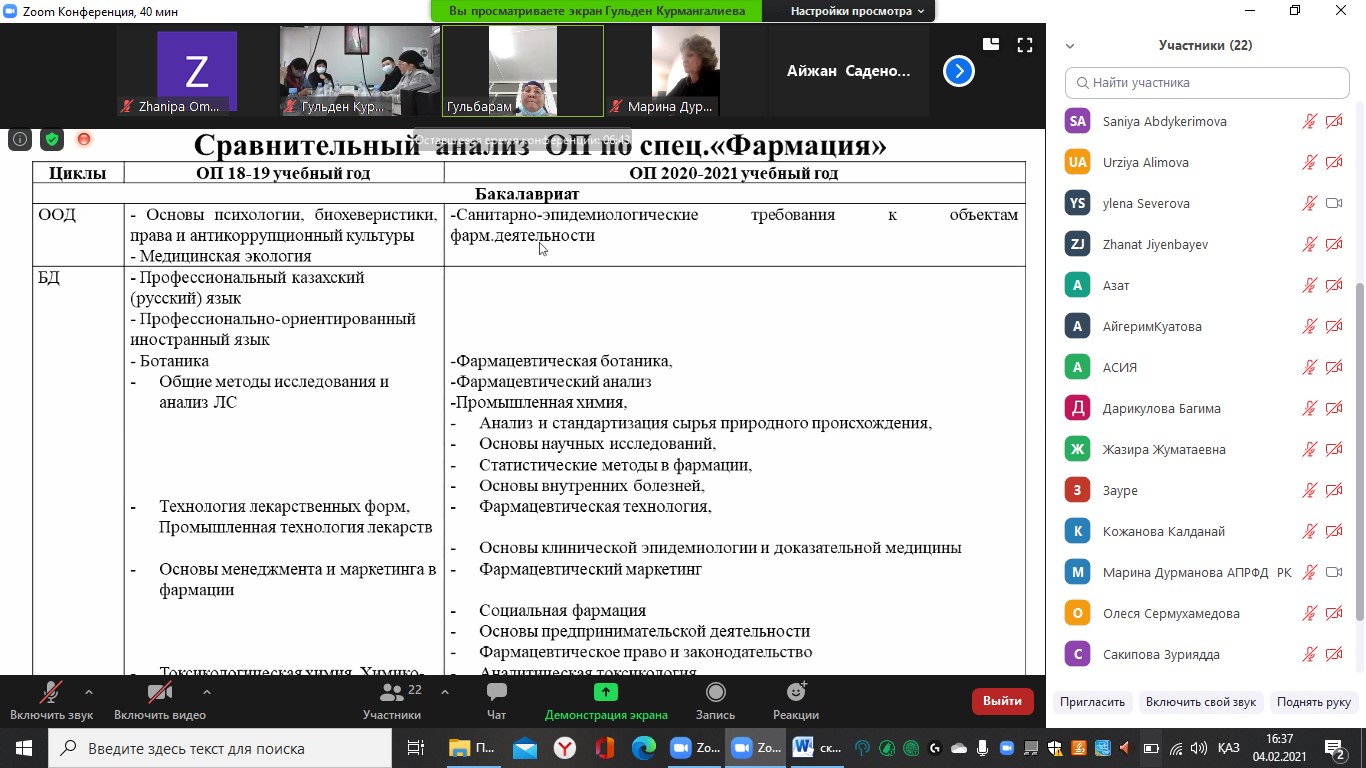This screenshot has height=768, width=1366.
Task: Switch the video layout view icon
Action: coord(991,45)
